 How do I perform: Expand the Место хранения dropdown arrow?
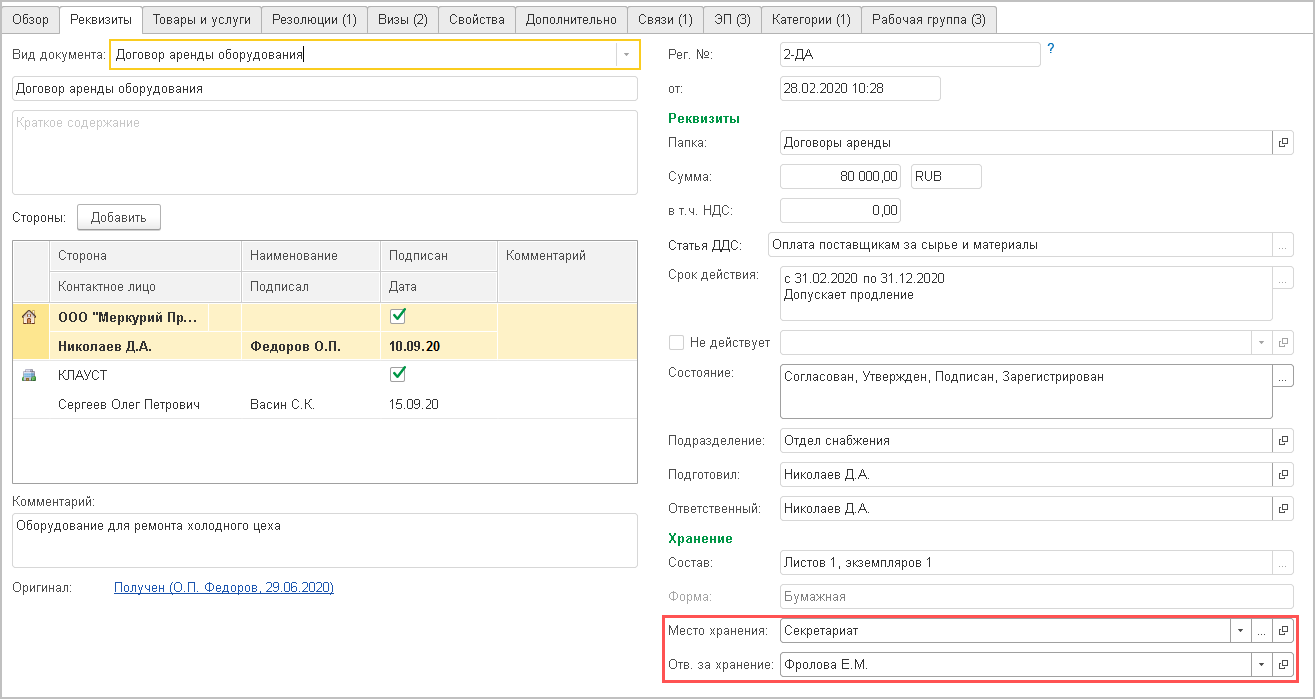click(x=1240, y=631)
